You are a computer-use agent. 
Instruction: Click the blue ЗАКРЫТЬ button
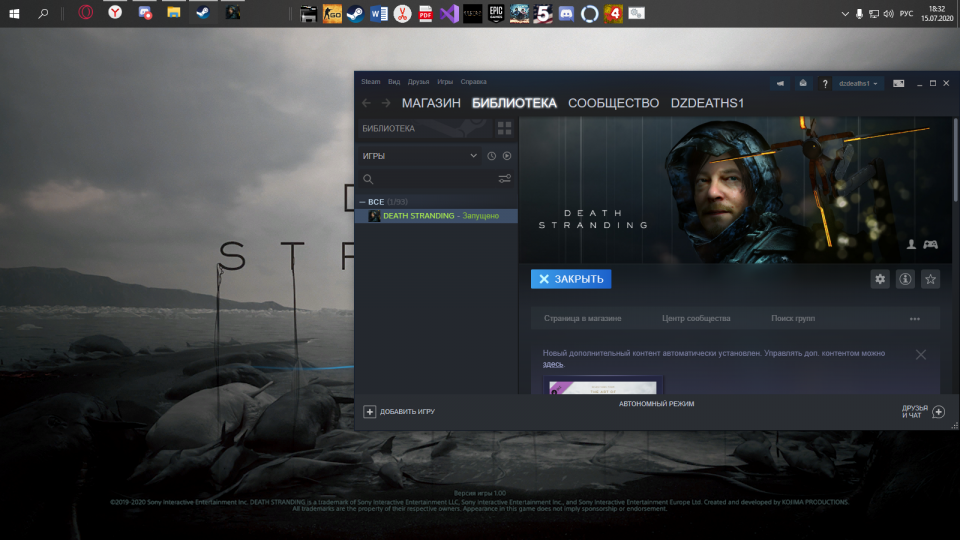571,279
